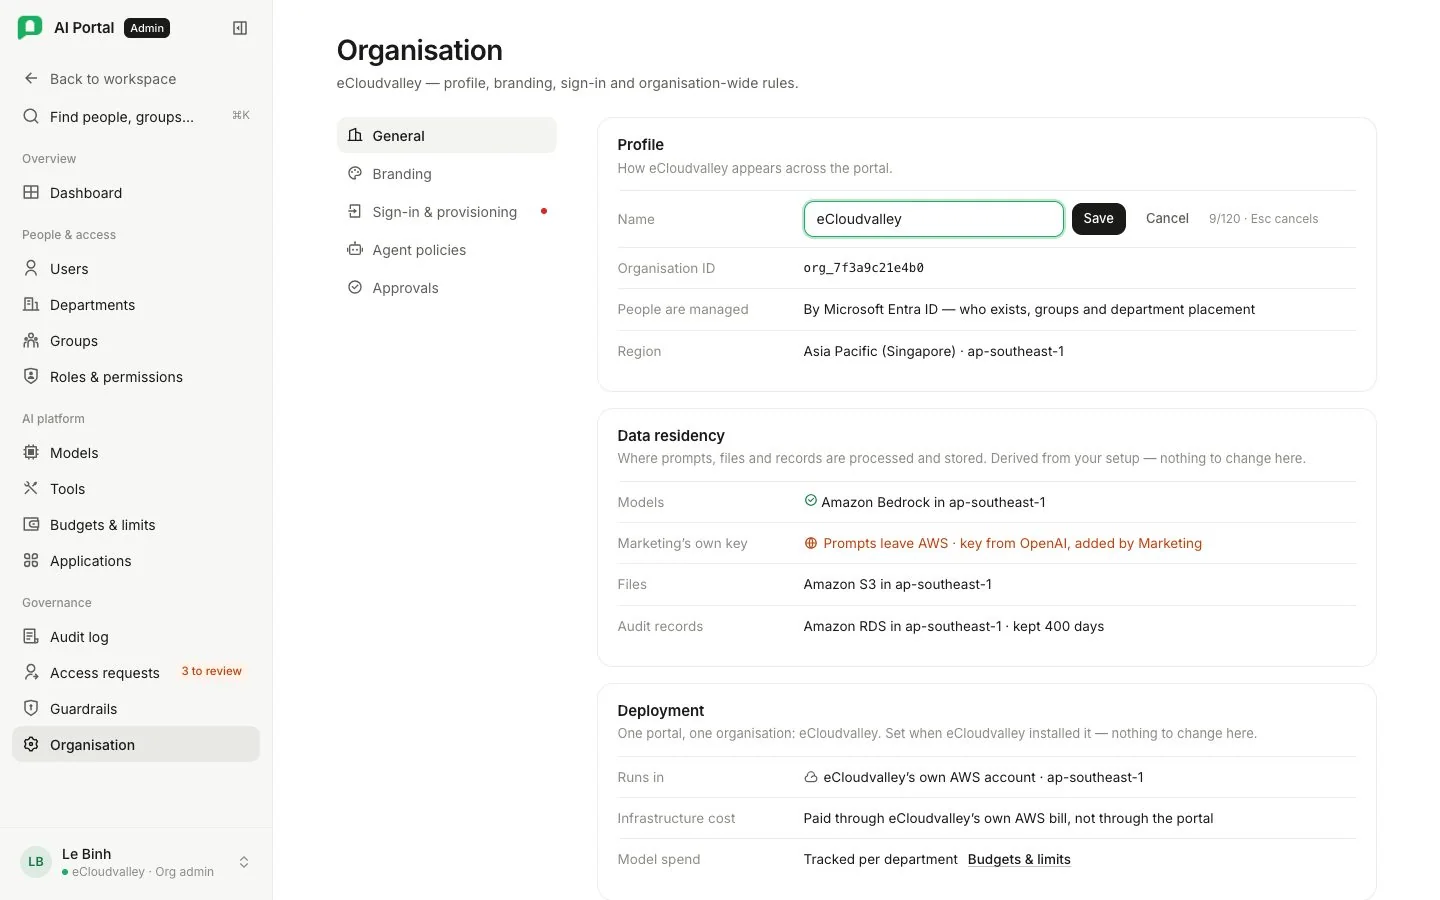The width and height of the screenshot is (1440, 900).
Task: Expand the Le Binh account switcher chevron
Action: pos(244,862)
